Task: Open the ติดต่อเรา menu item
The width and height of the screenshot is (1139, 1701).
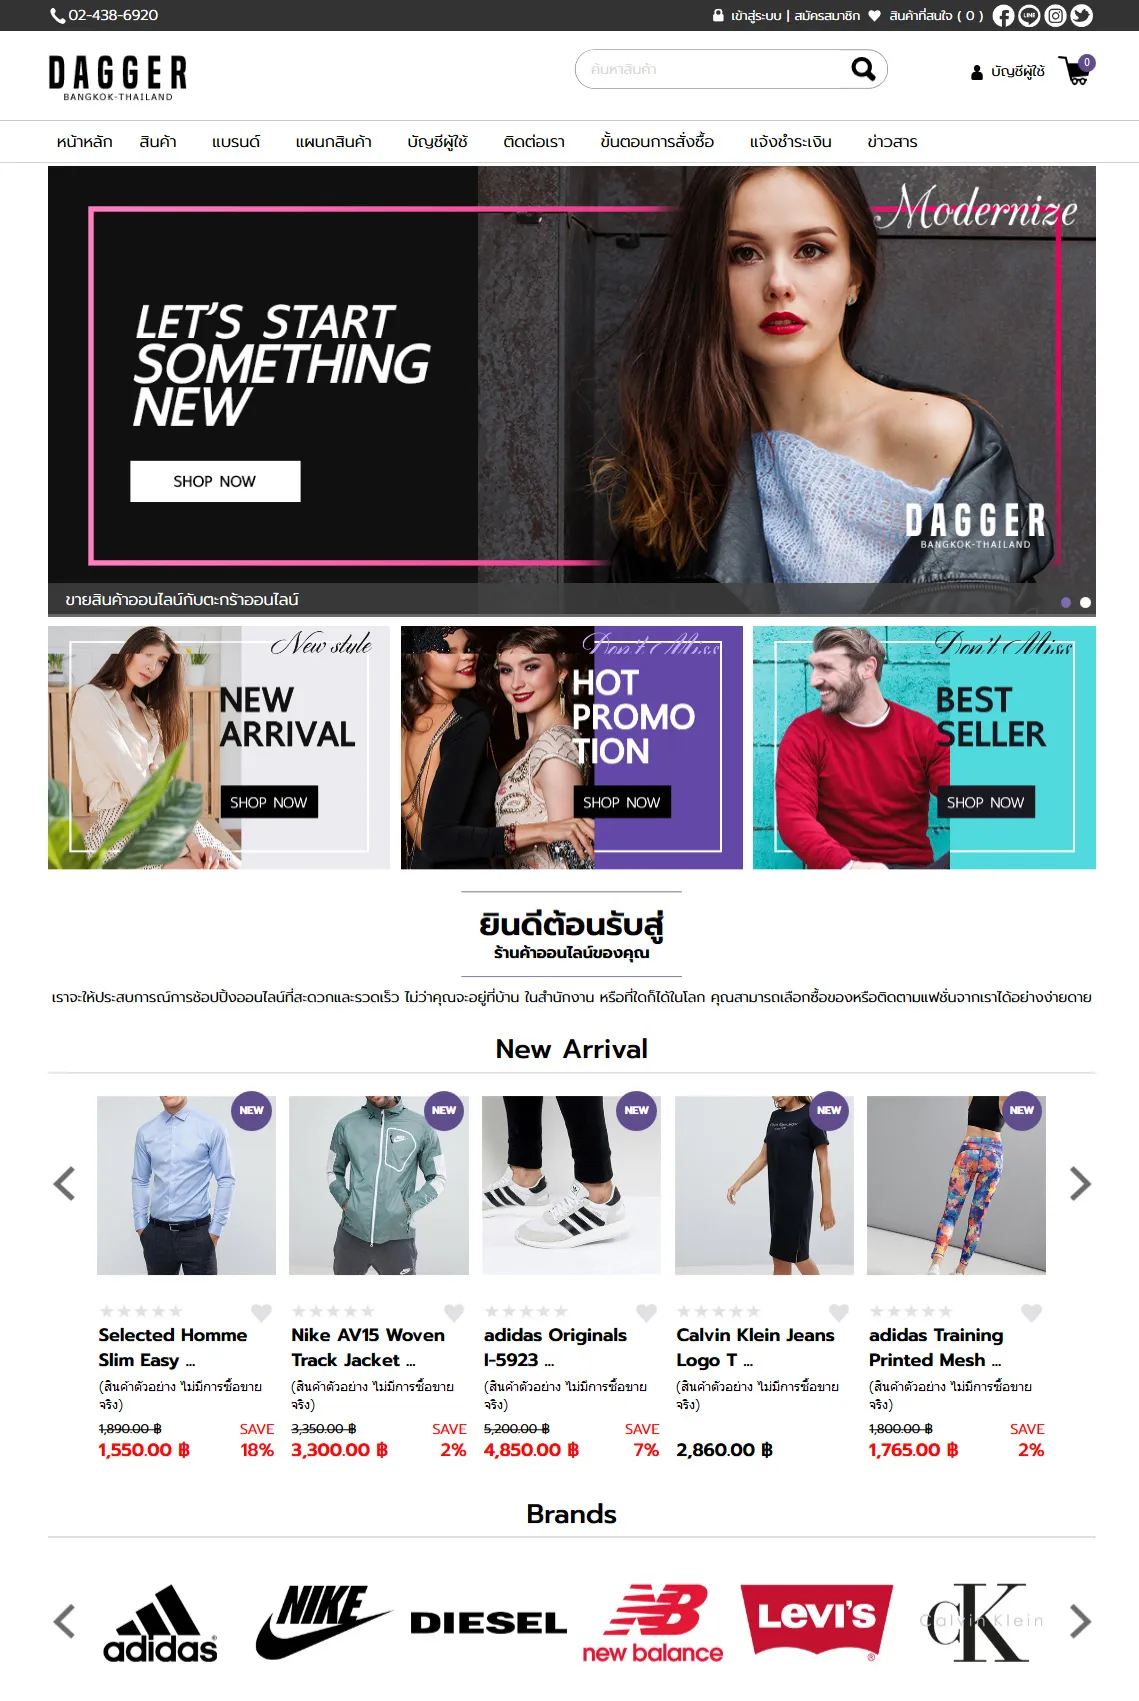Action: point(534,142)
